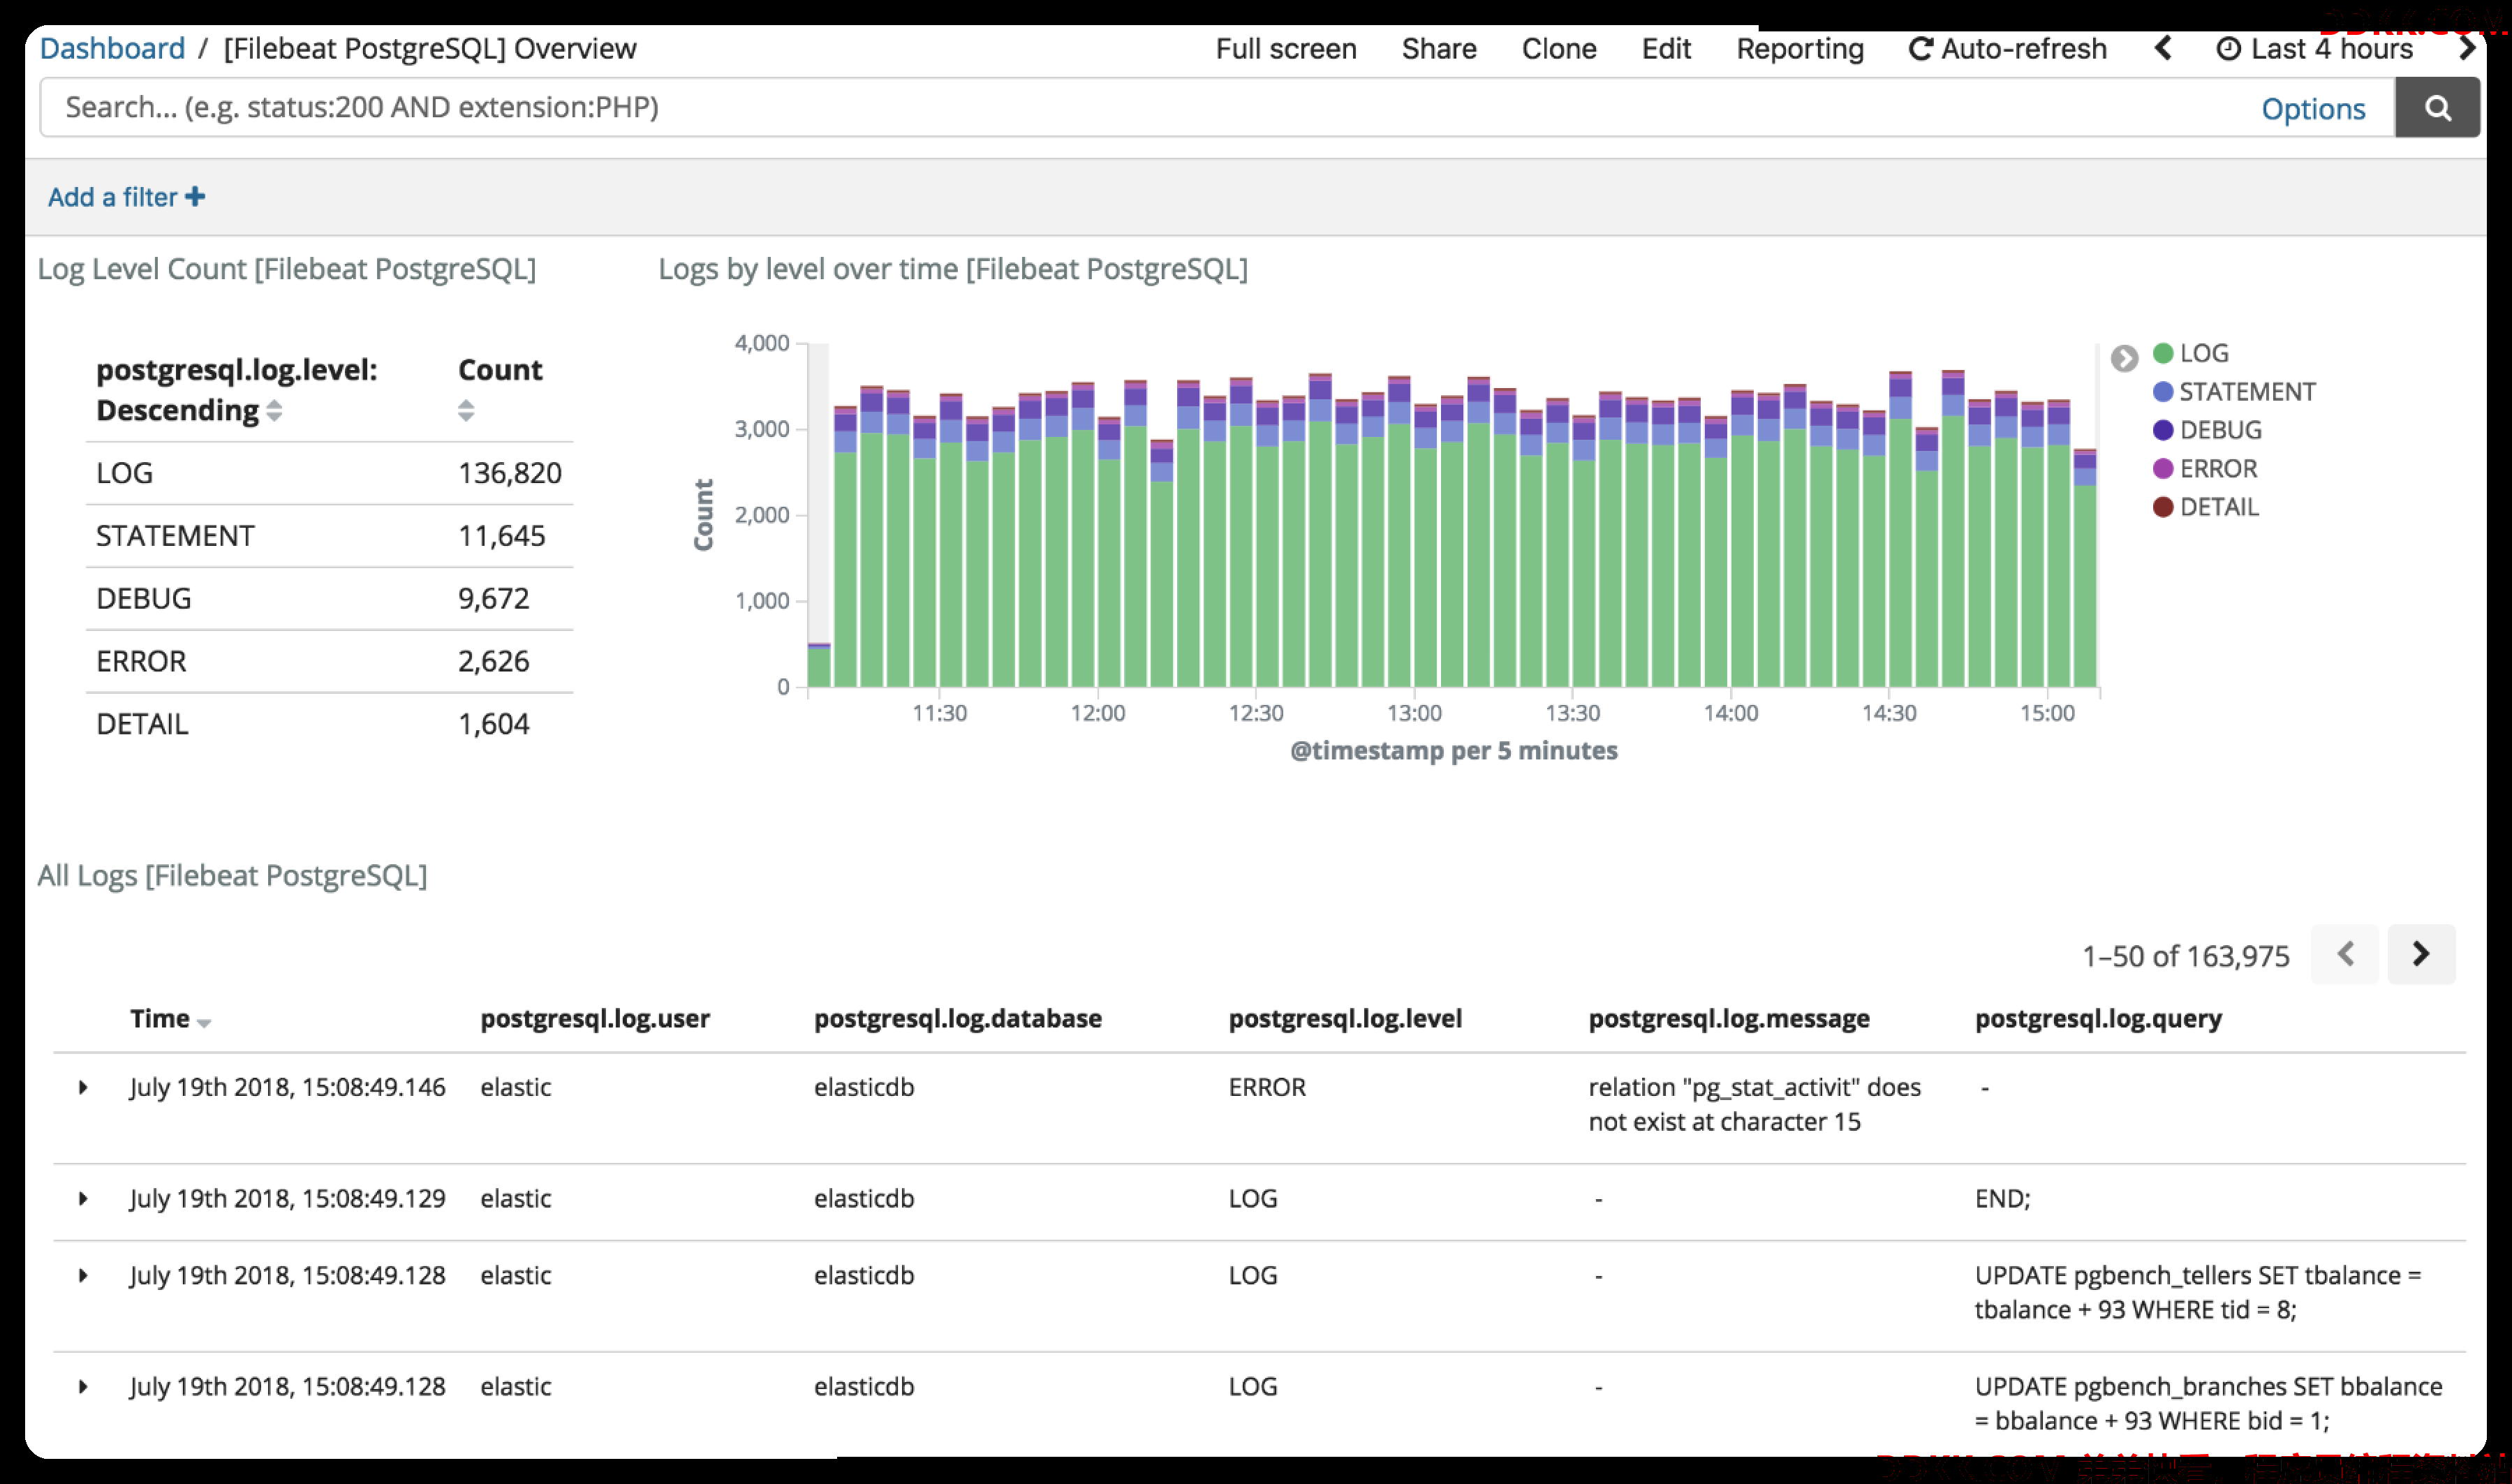Click the green LOG legend color dot
Image resolution: width=2512 pixels, height=1484 pixels.
click(2162, 353)
